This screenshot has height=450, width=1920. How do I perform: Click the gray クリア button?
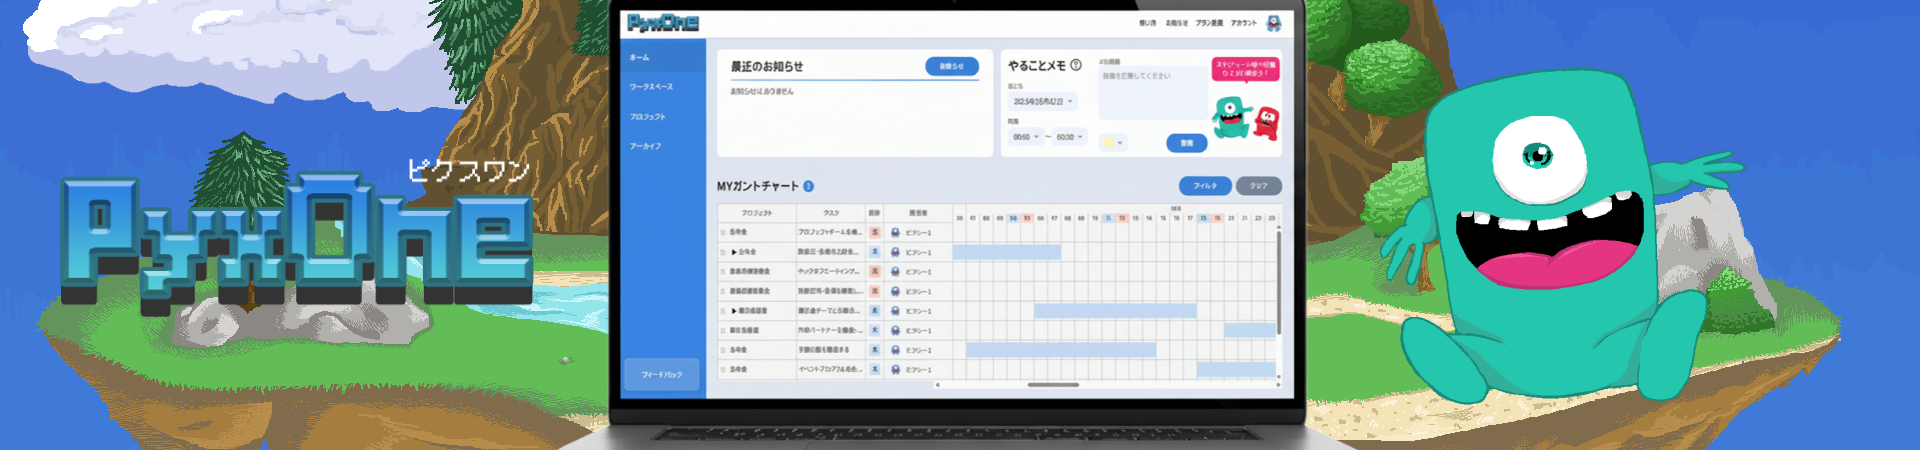pos(1258,186)
